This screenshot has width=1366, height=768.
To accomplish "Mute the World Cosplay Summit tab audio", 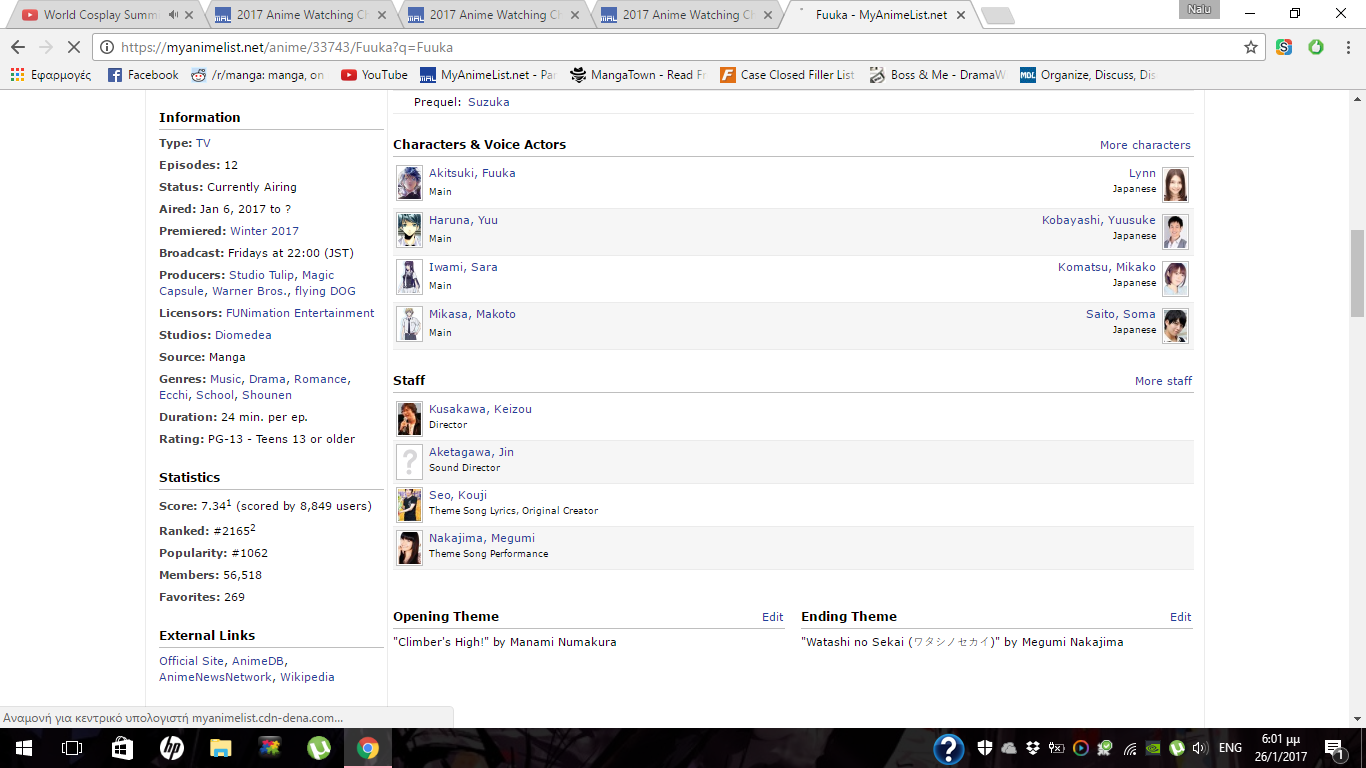I will [x=174, y=15].
